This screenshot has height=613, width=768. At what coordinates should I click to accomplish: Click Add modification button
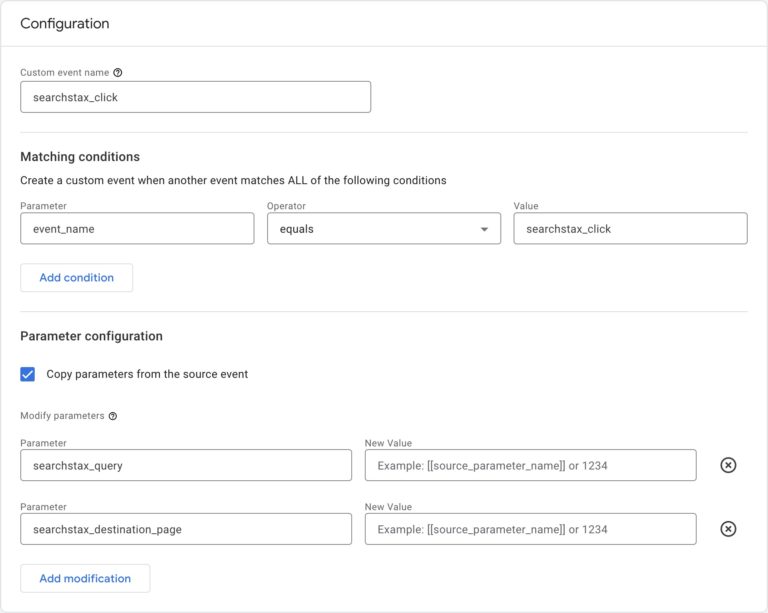85,578
